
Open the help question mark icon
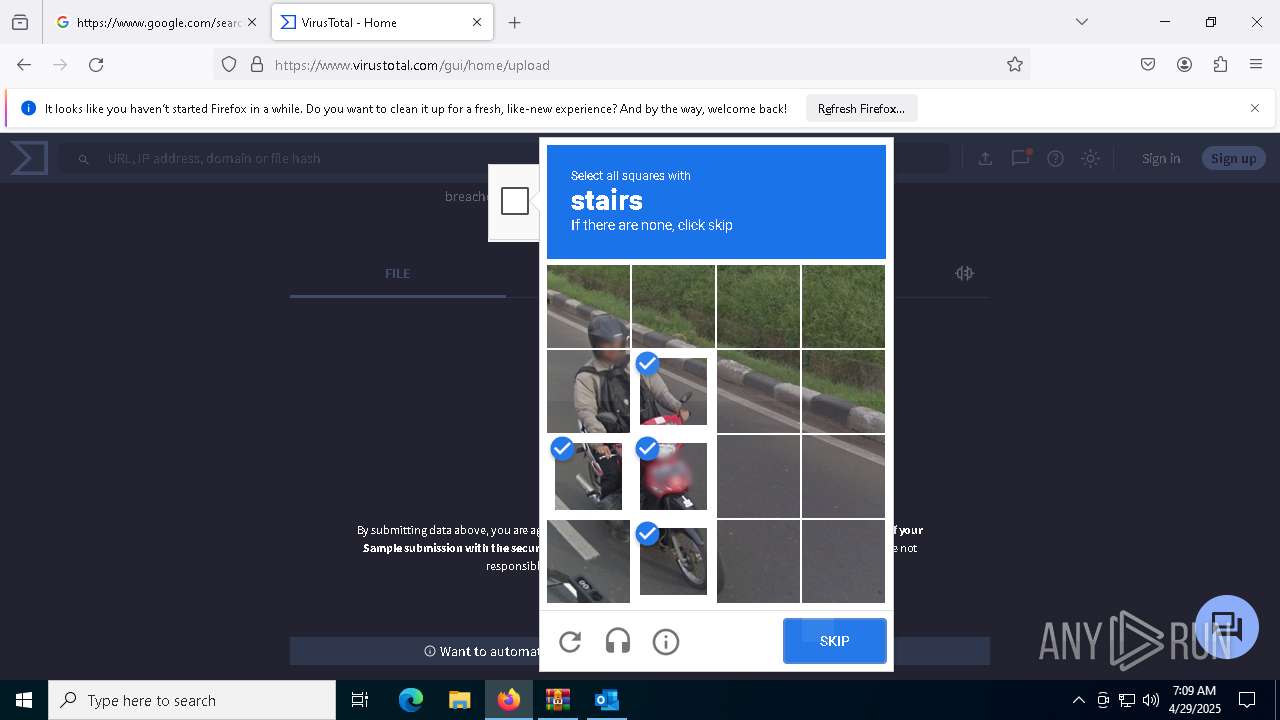[x=1055, y=158]
